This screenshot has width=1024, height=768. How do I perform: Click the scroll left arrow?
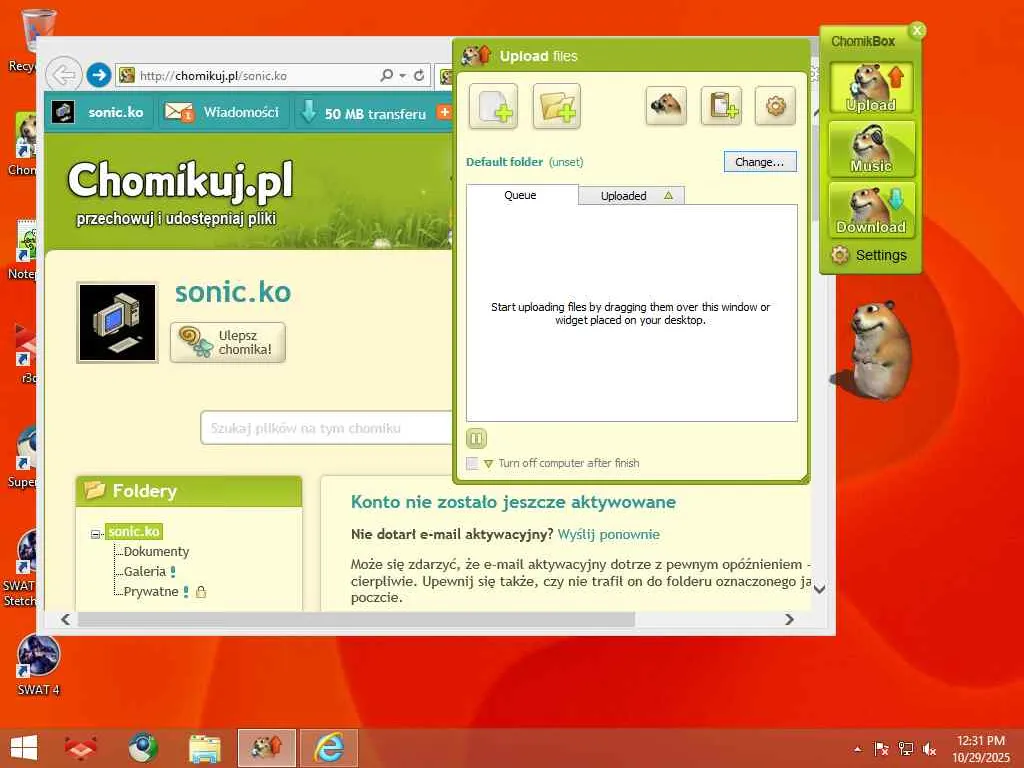pyautogui.click(x=65, y=619)
